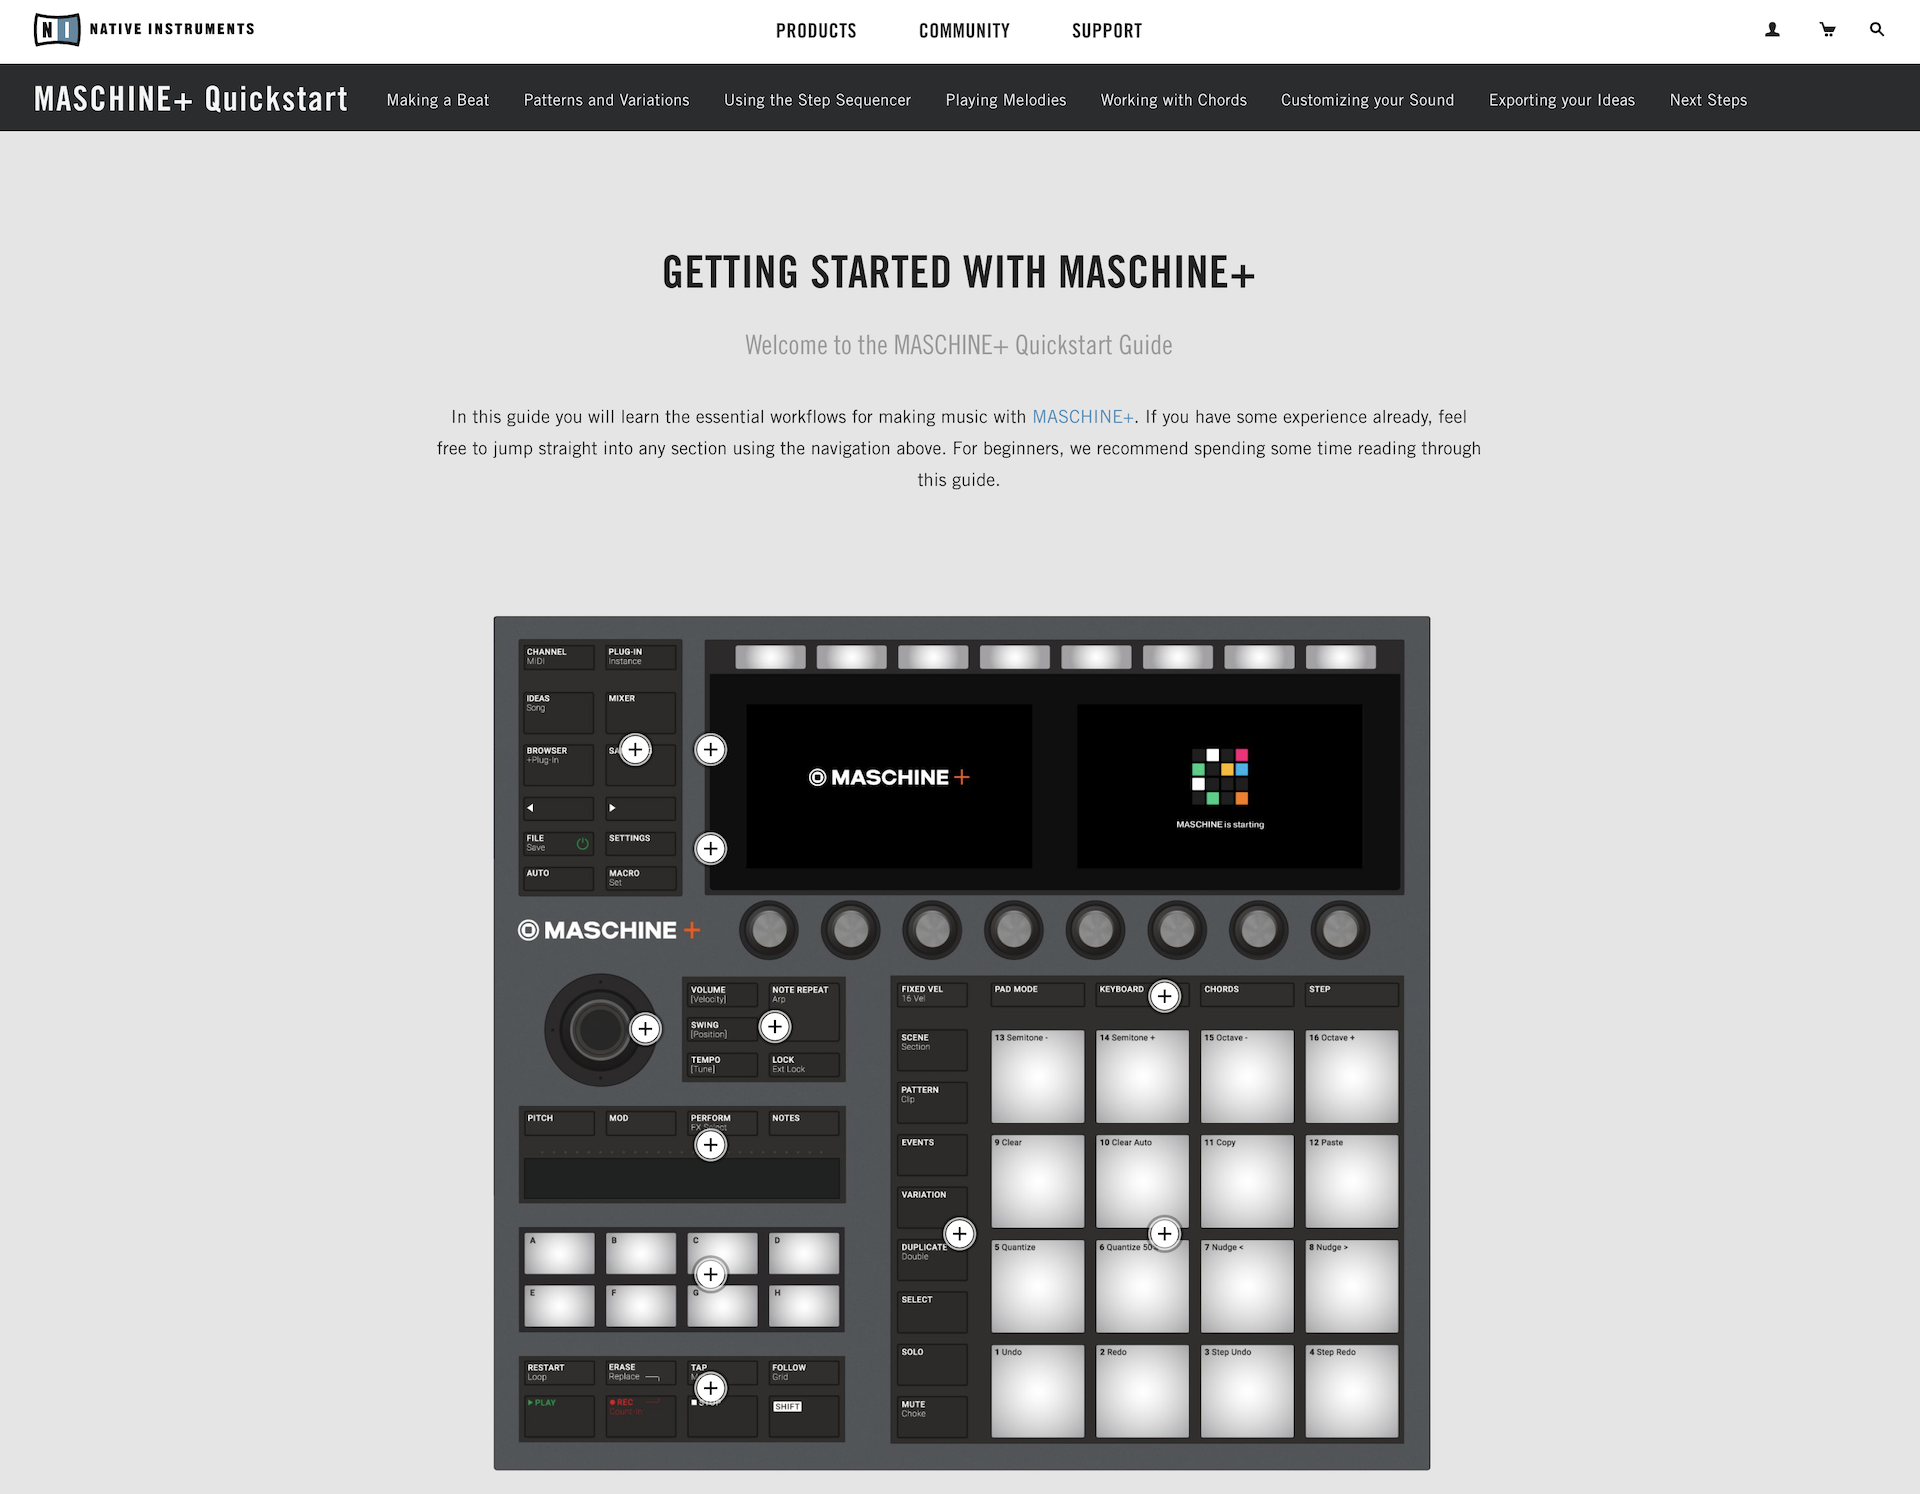Click the CHANNEL MIDI button on device
1920x1494 pixels.
pyautogui.click(x=559, y=656)
